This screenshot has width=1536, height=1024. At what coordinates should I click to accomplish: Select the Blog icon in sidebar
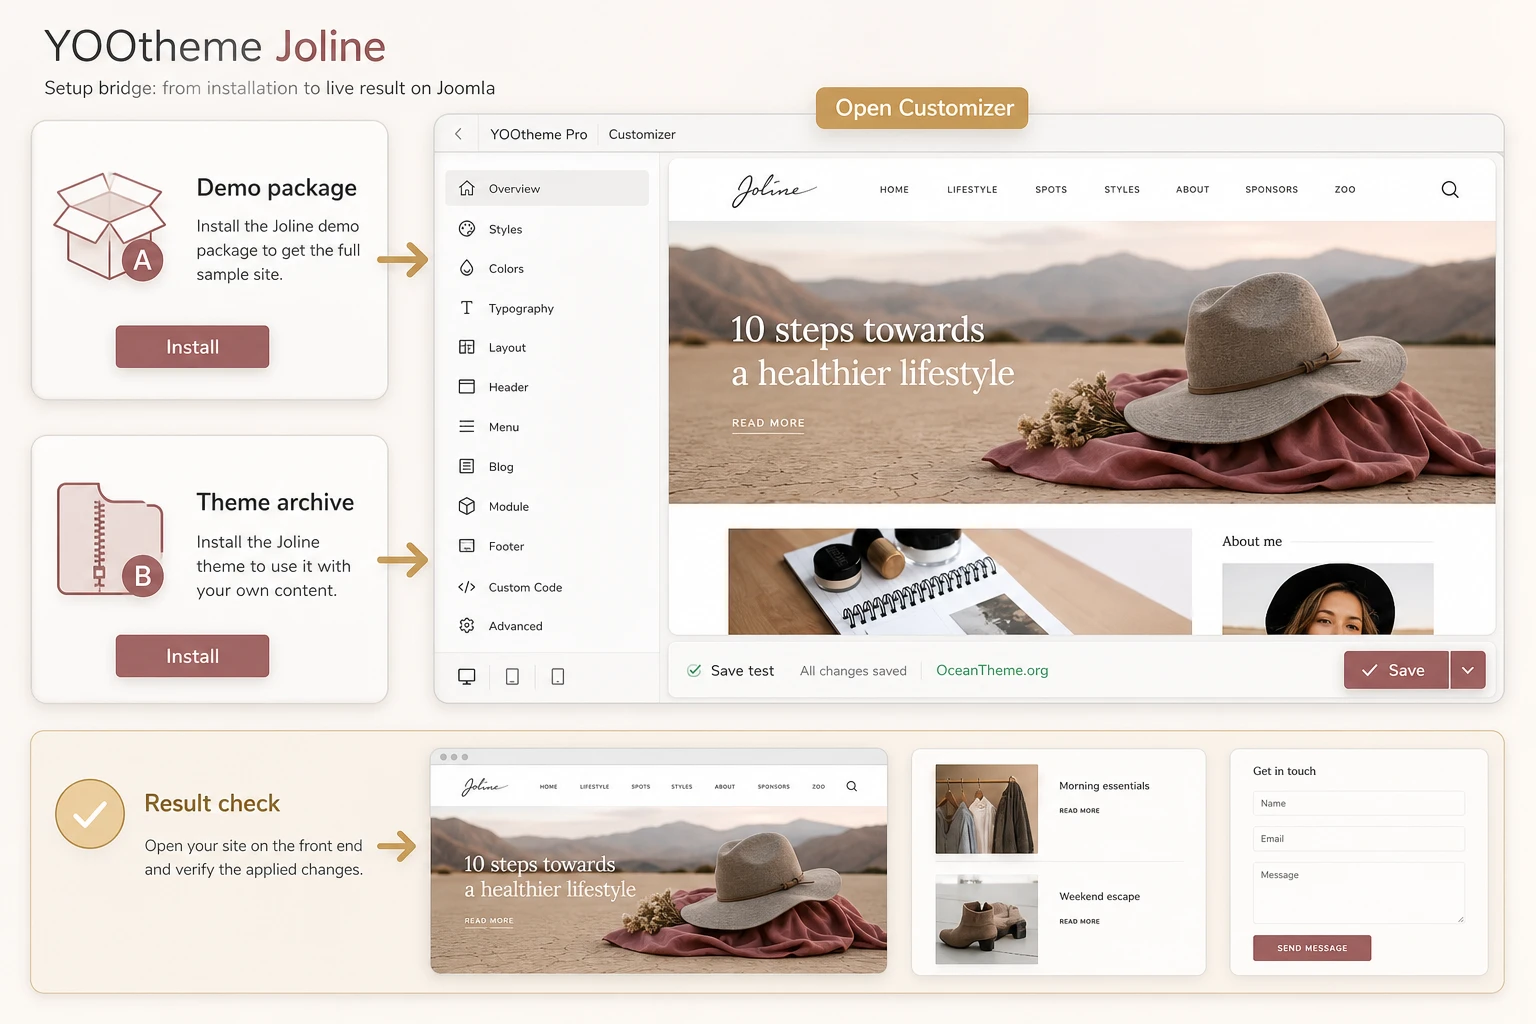point(467,466)
